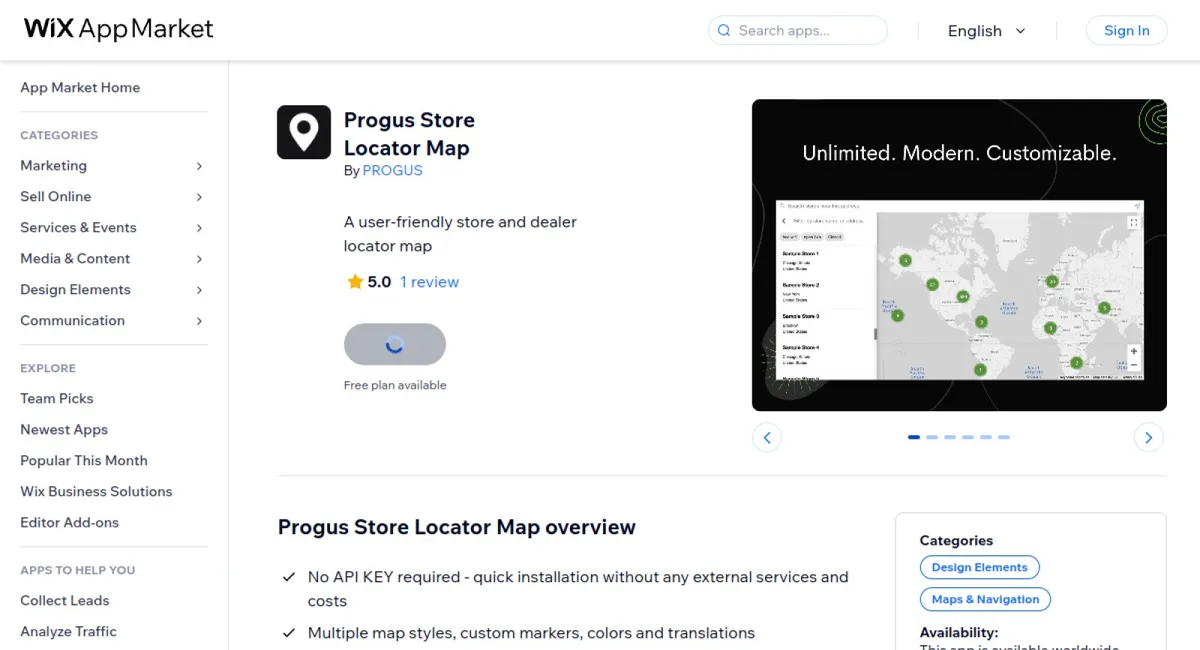Expand the Design Elements category chevron
Viewport: 1200px width, 650px height.
point(199,290)
